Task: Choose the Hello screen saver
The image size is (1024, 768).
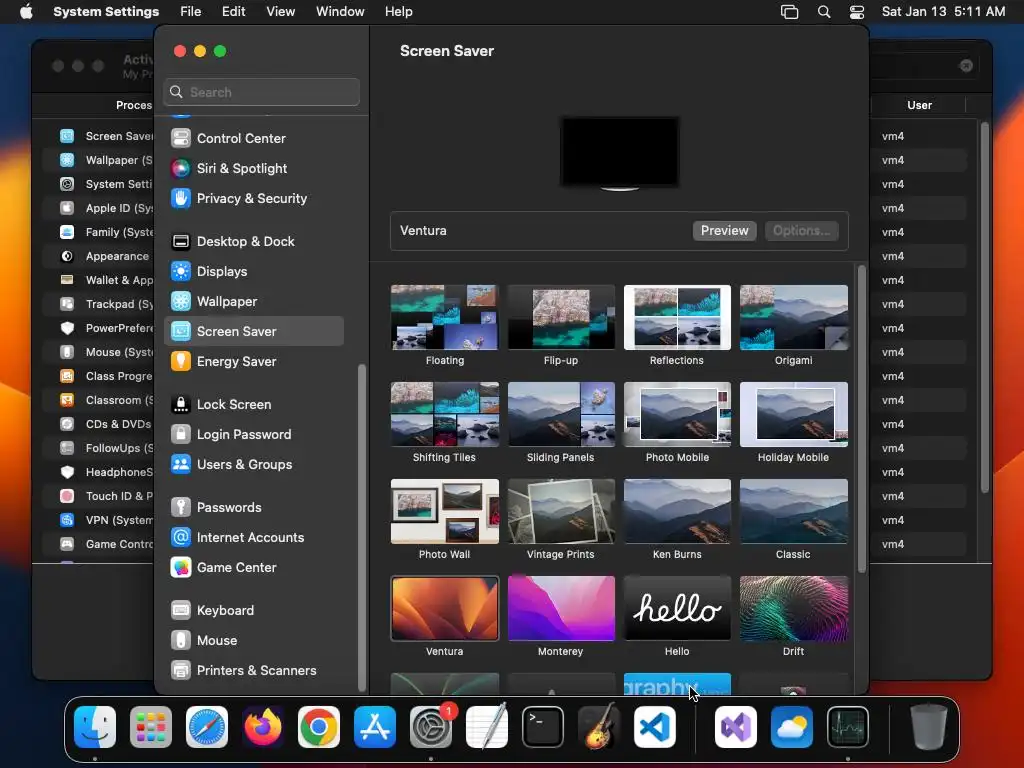Action: [x=677, y=609]
